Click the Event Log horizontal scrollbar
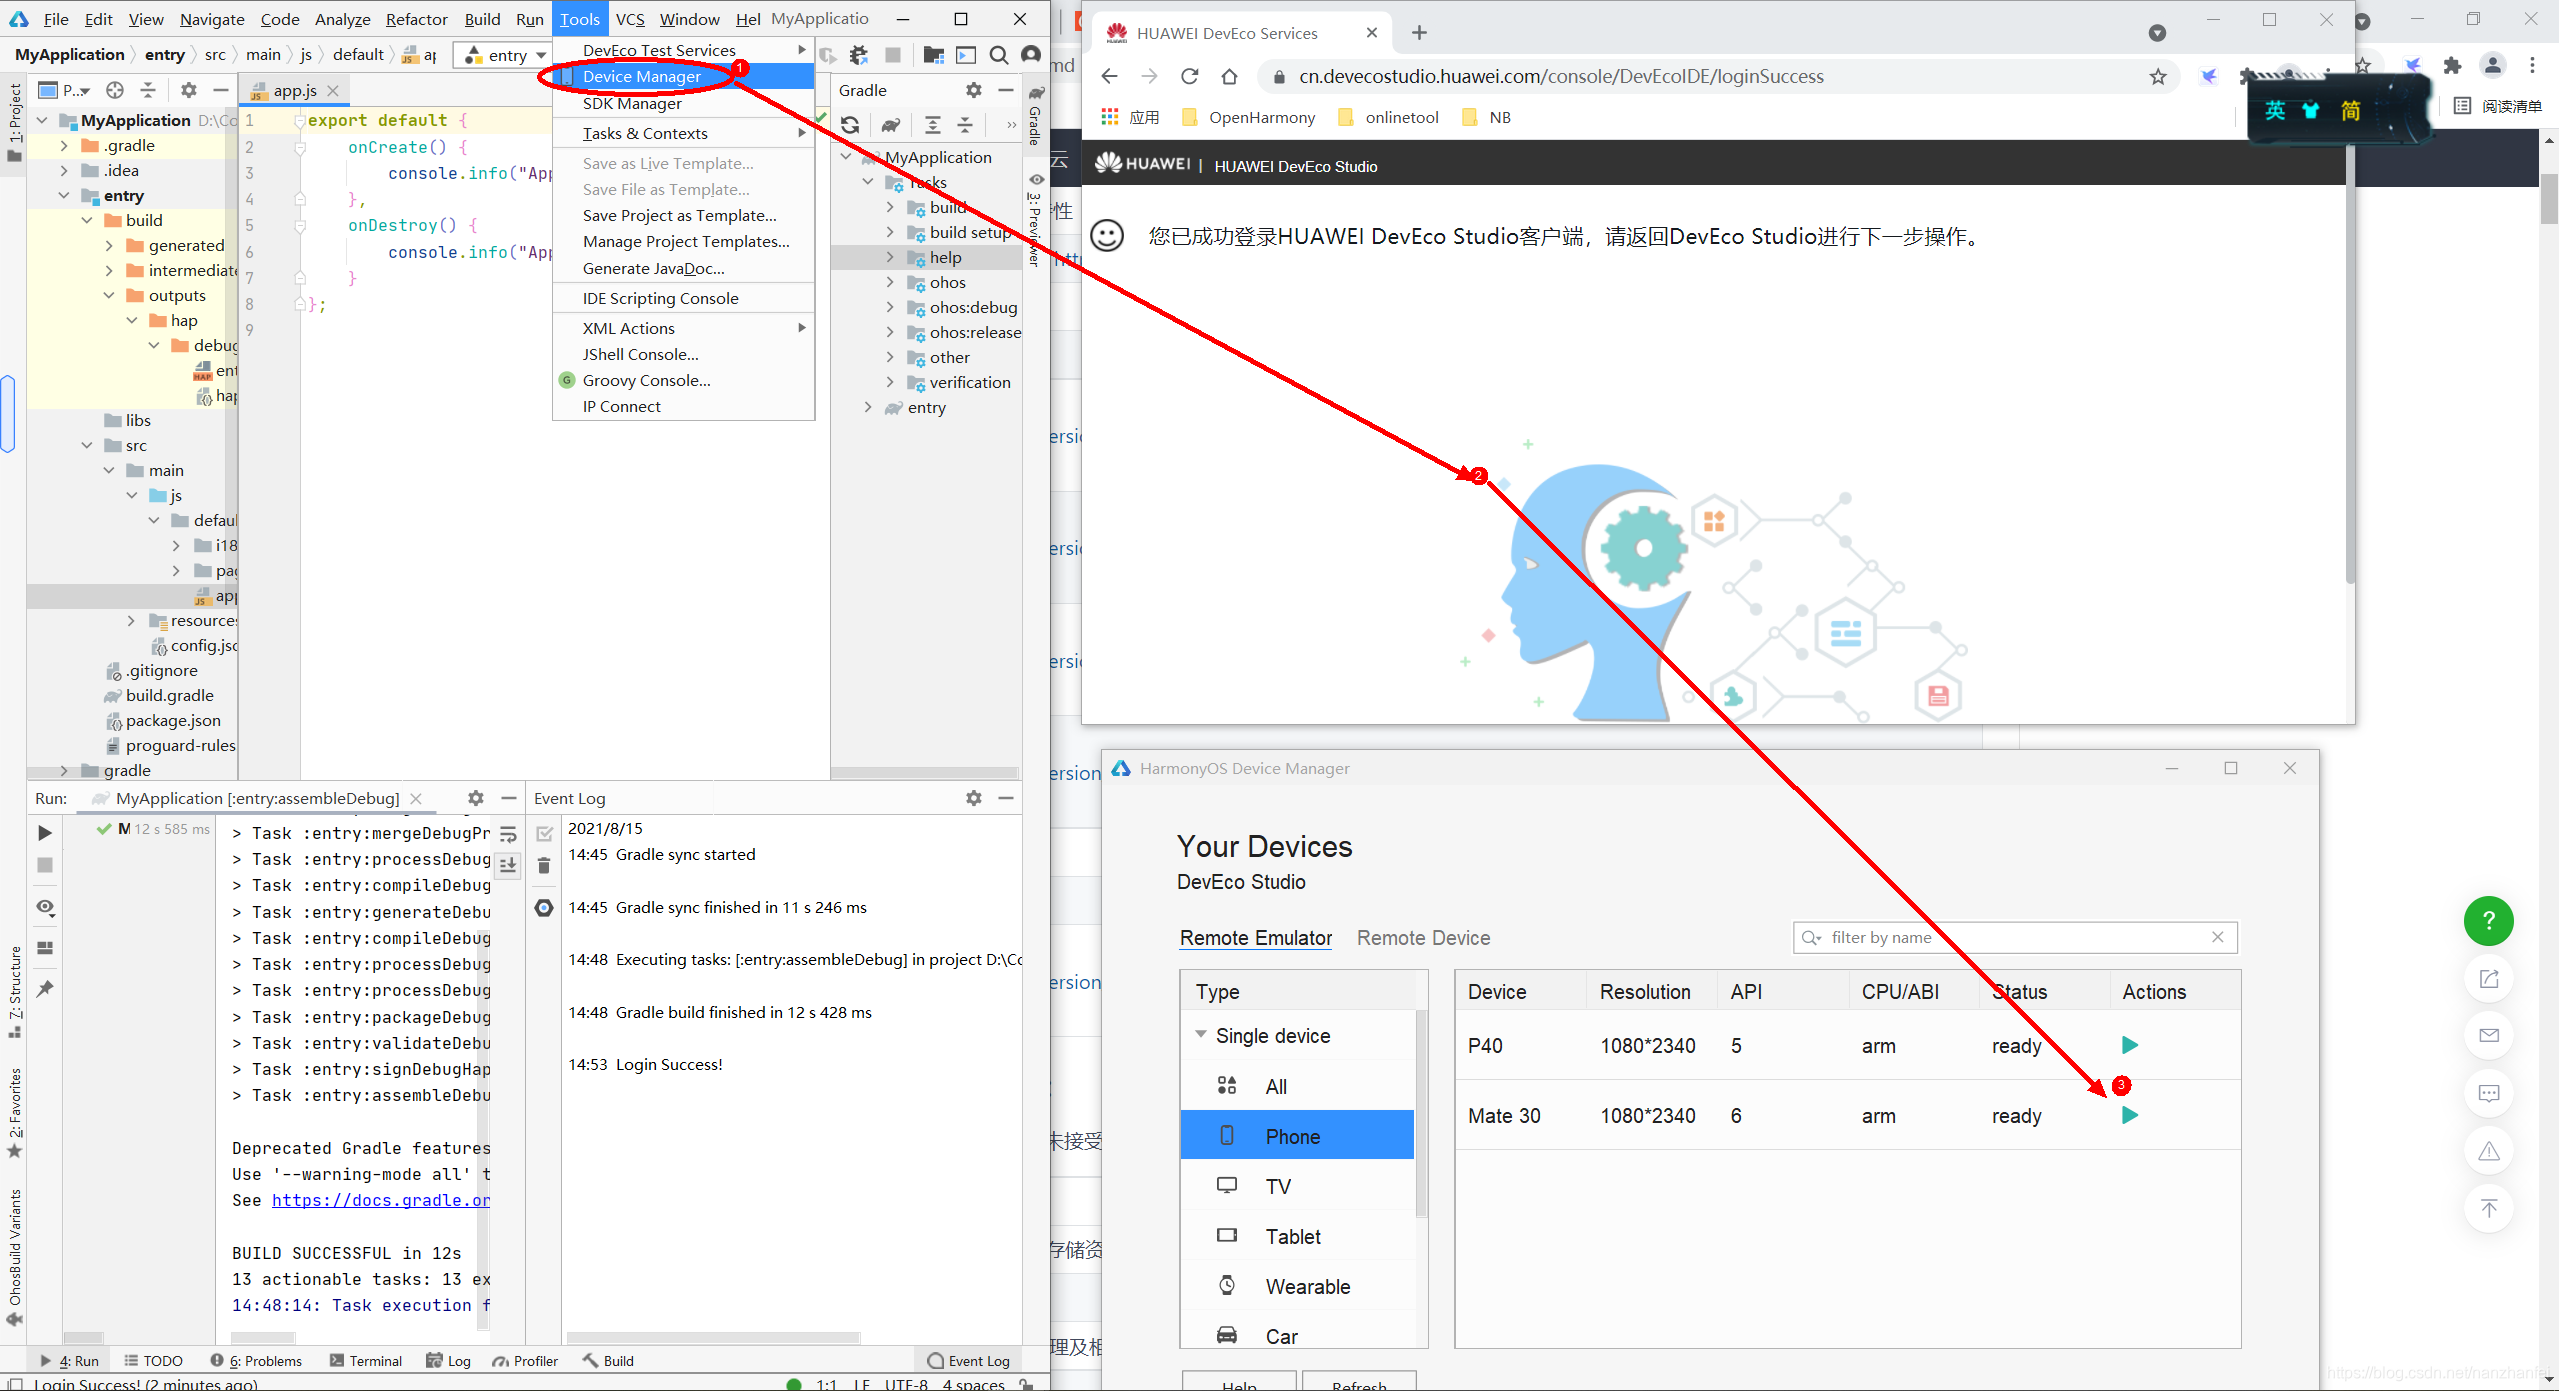The height and width of the screenshot is (1391, 2559). coord(713,1337)
